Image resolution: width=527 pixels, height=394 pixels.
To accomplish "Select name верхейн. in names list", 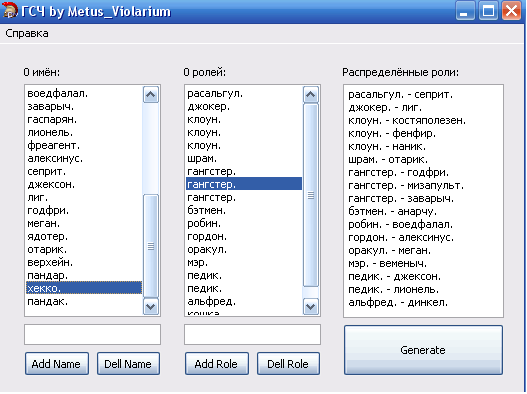I will pos(84,262).
